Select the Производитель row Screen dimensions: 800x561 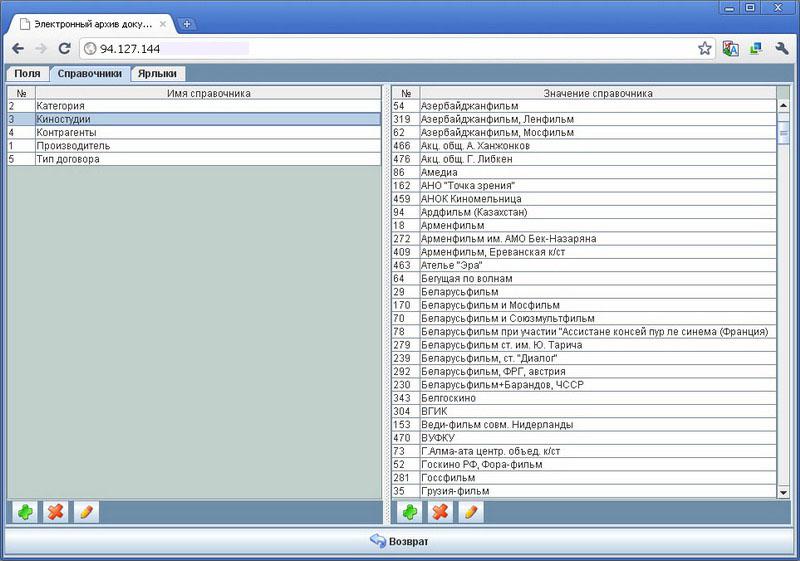pyautogui.click(x=194, y=145)
